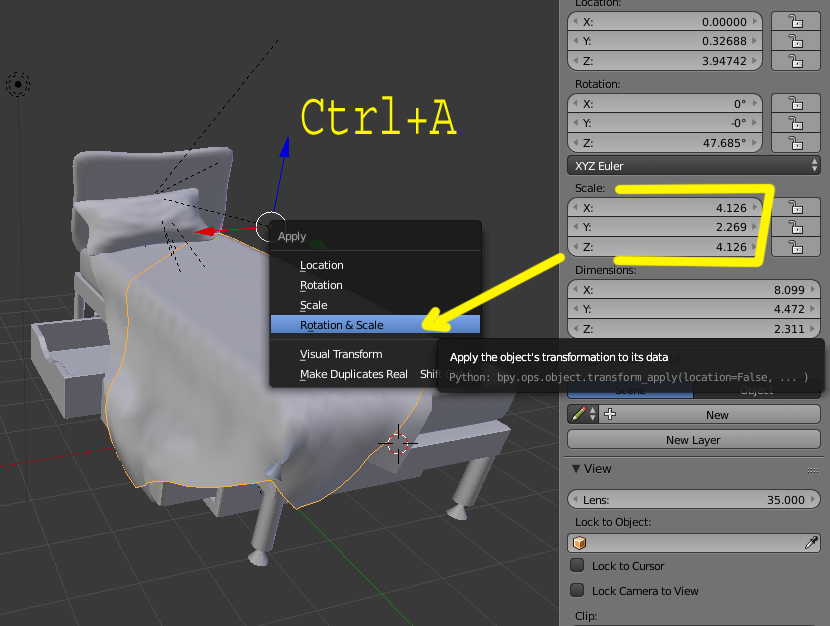The width and height of the screenshot is (830, 626).
Task: Open the XYZ Euler rotation mode dropdown
Action: (x=694, y=166)
